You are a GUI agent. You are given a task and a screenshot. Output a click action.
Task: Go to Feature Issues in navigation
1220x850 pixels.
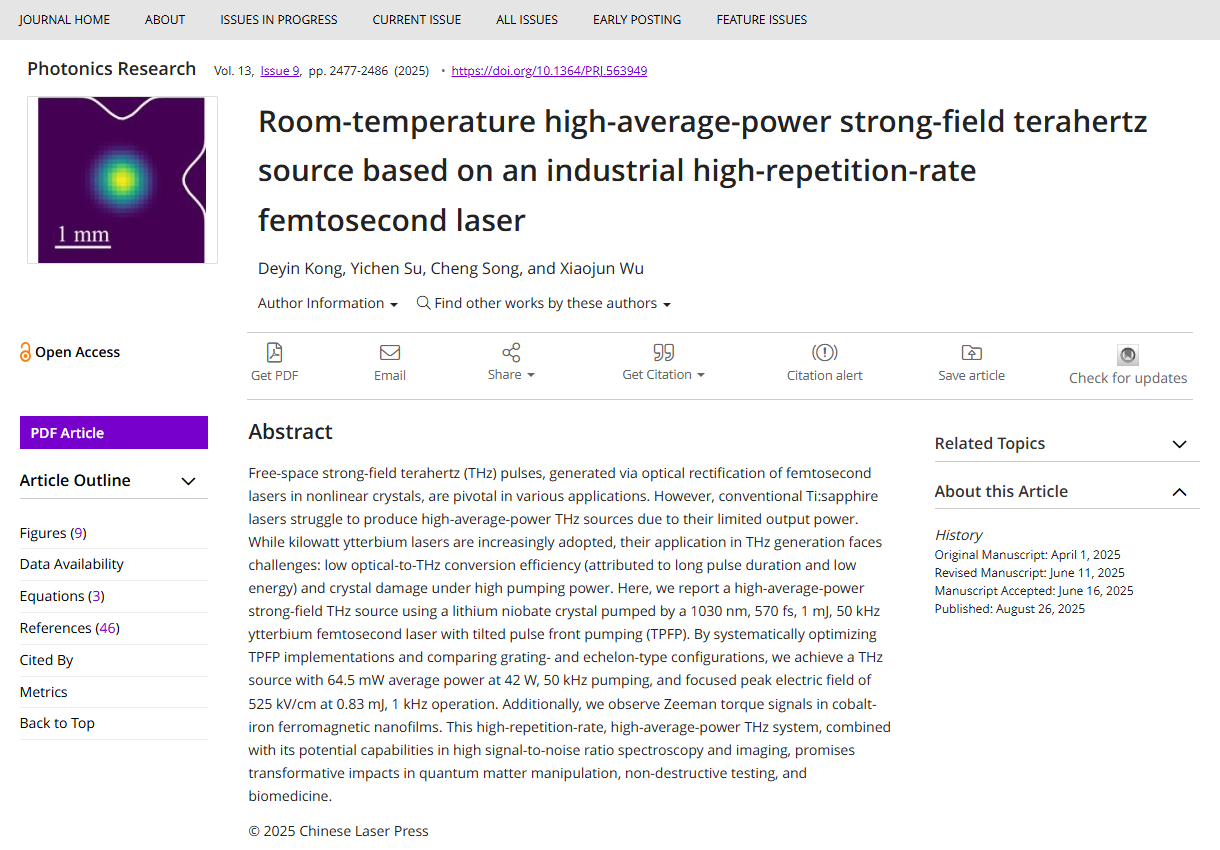tap(761, 19)
